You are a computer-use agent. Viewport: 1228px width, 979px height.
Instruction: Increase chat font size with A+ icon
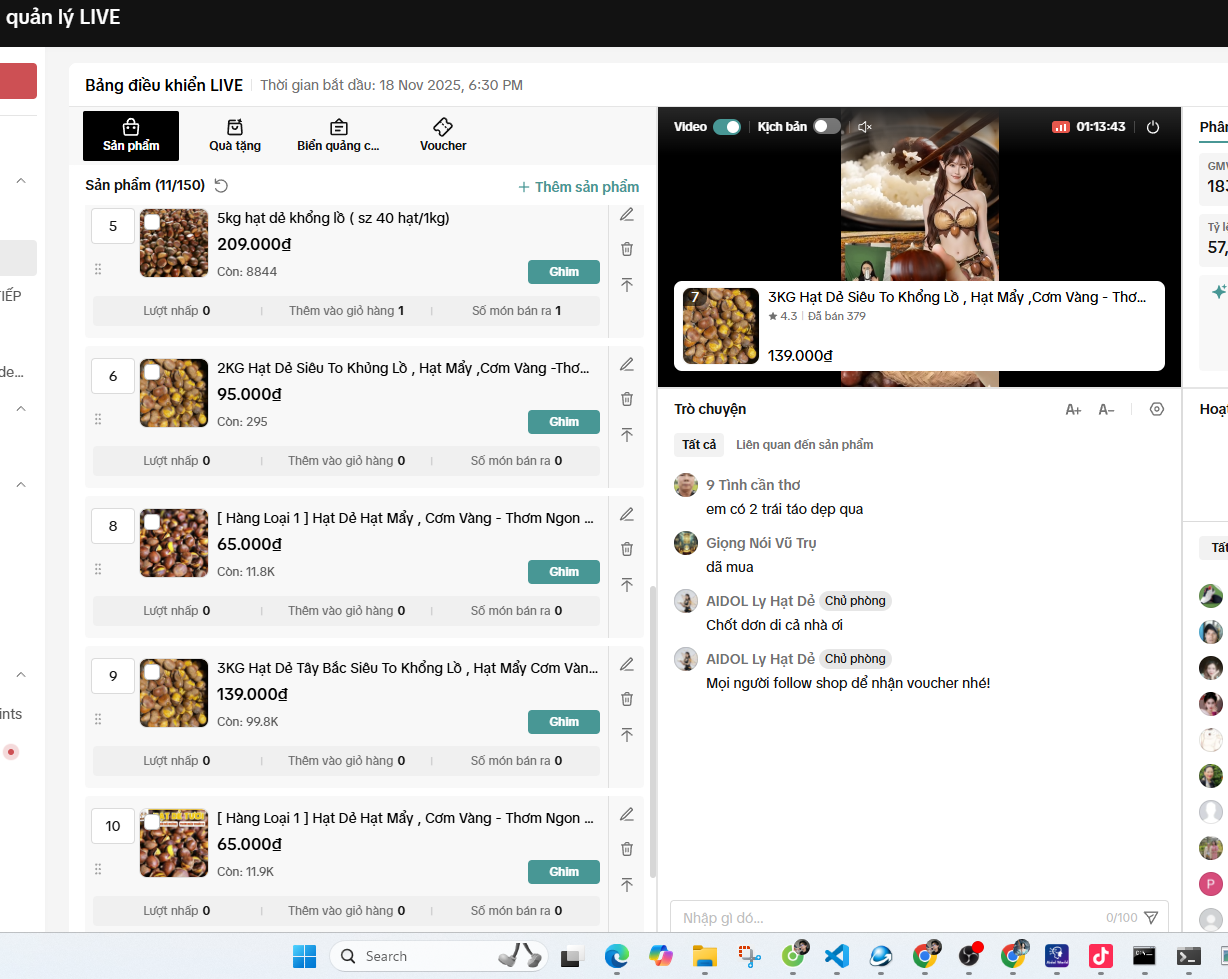pyautogui.click(x=1073, y=409)
